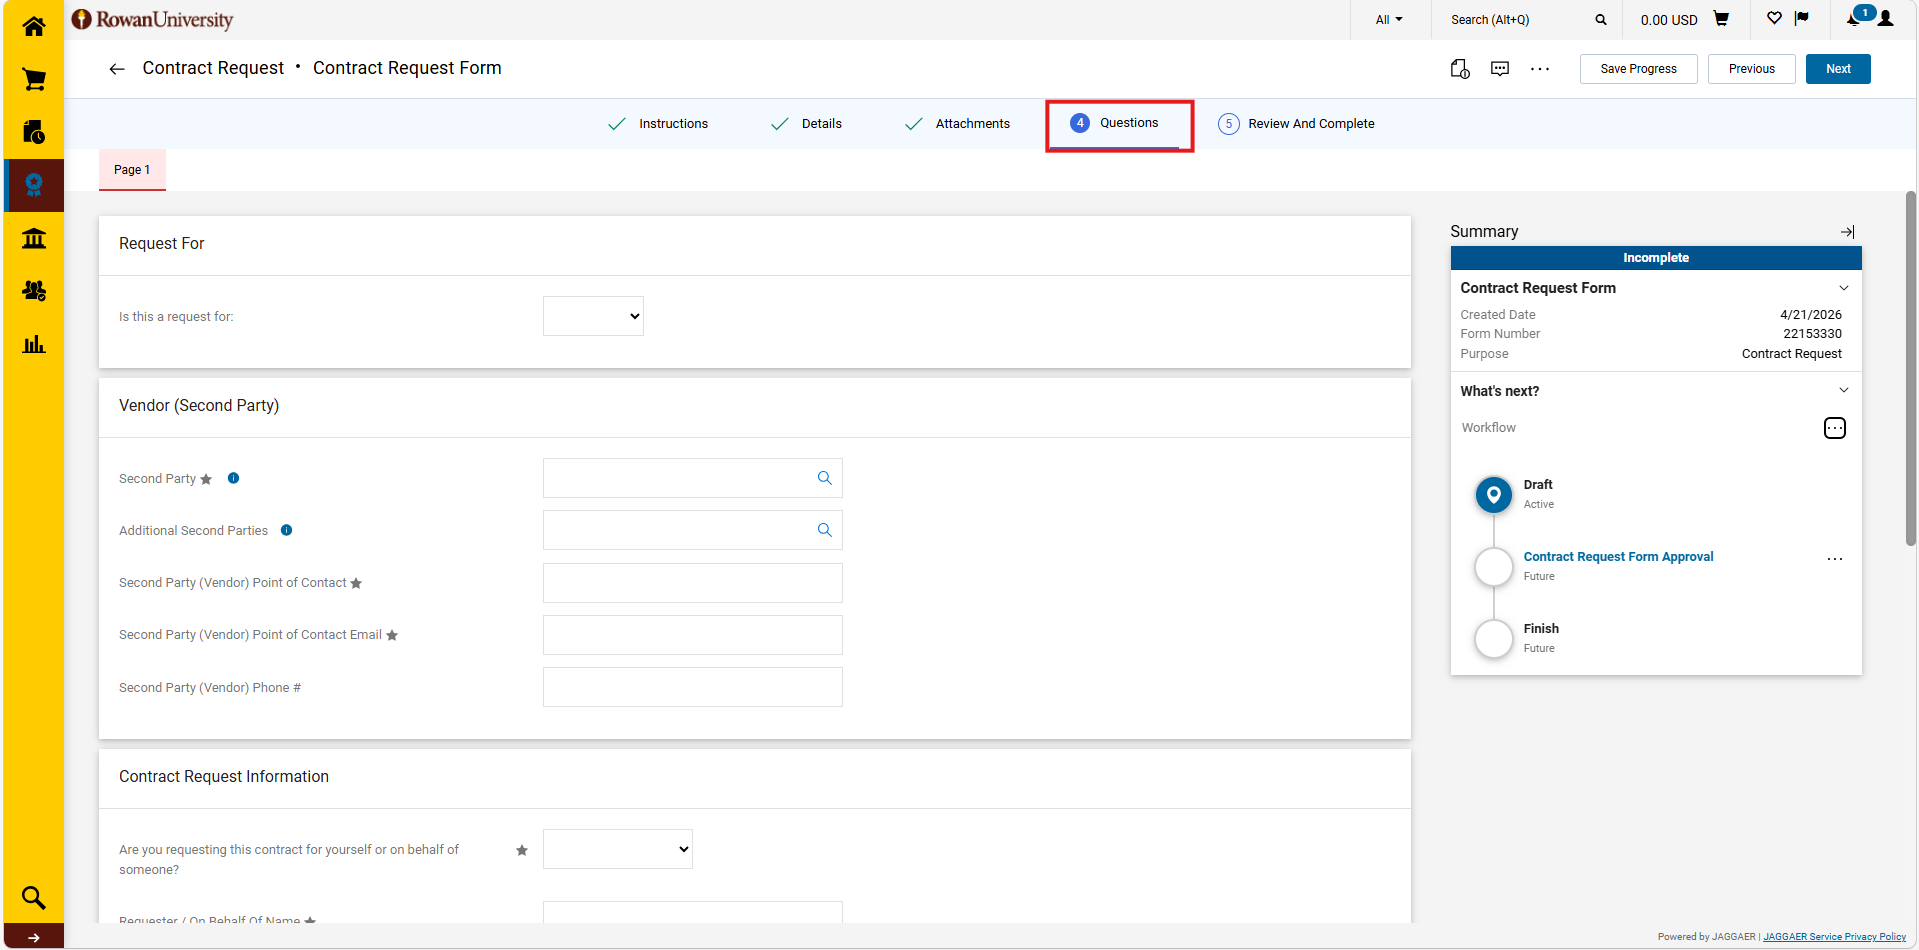
Task: Collapse the Summary panel arrow
Action: 1847,232
